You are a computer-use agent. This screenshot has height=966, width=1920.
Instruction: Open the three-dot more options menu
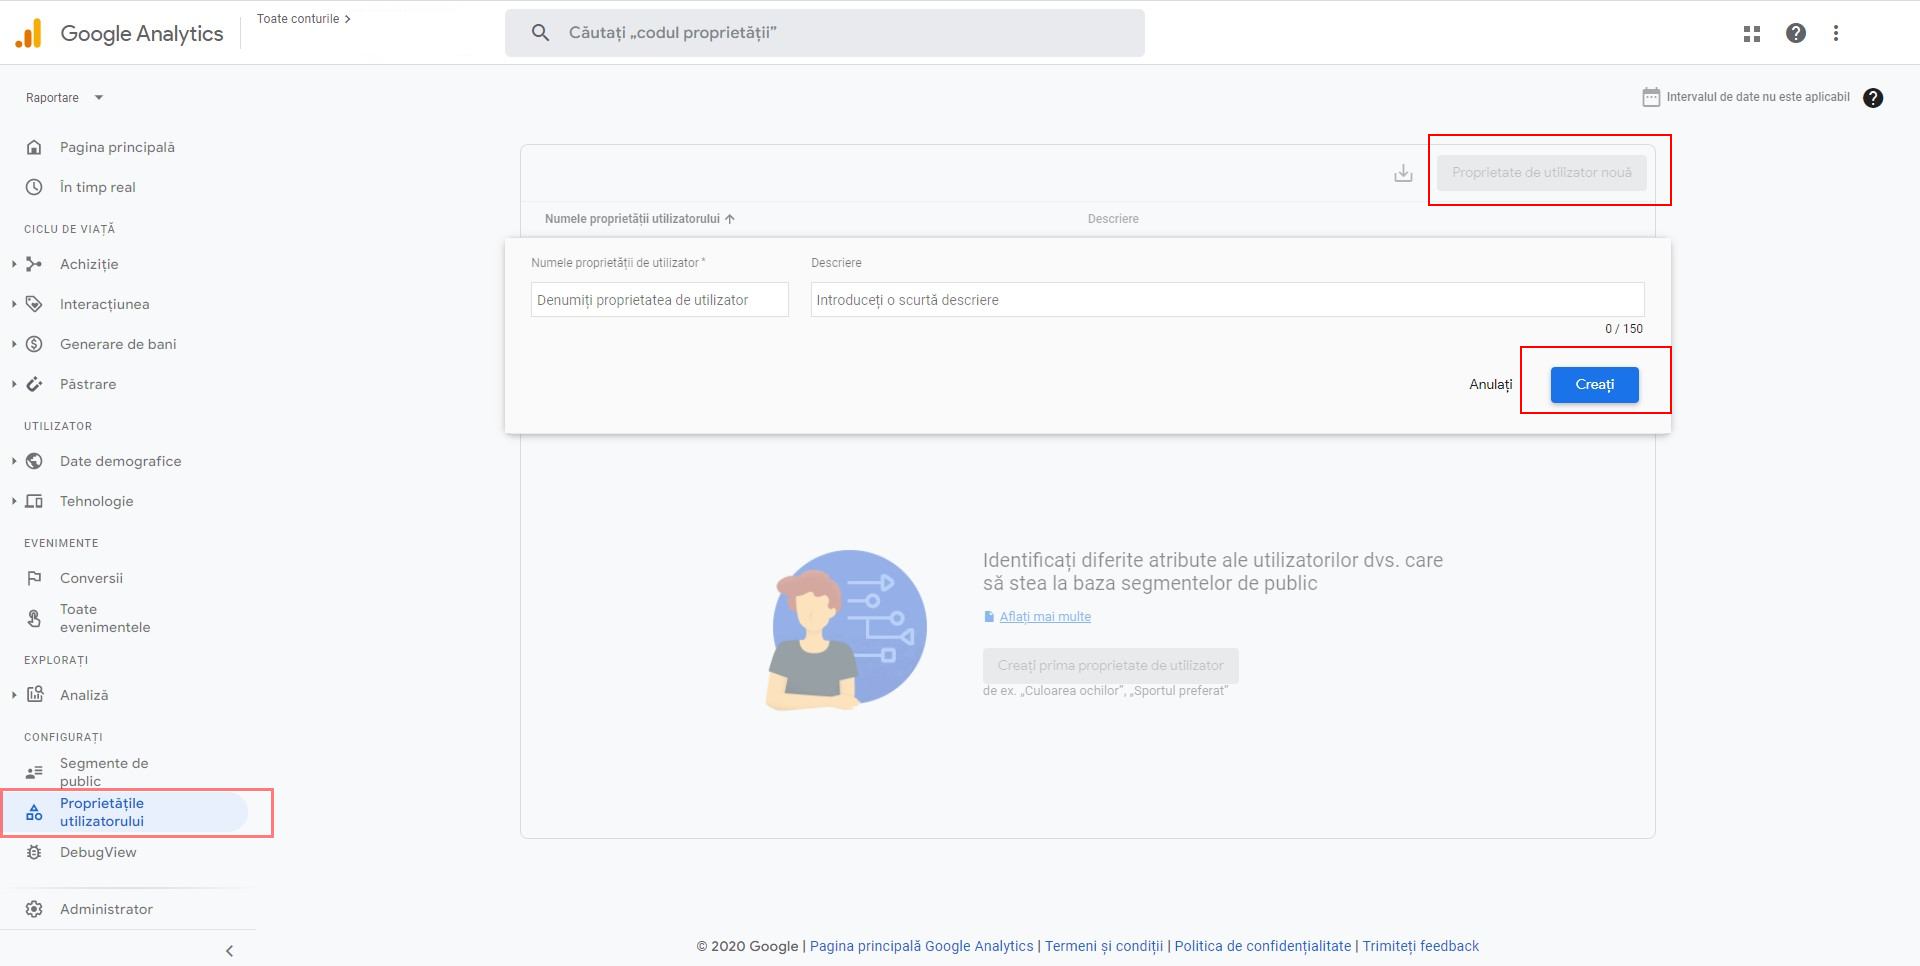[x=1835, y=33]
